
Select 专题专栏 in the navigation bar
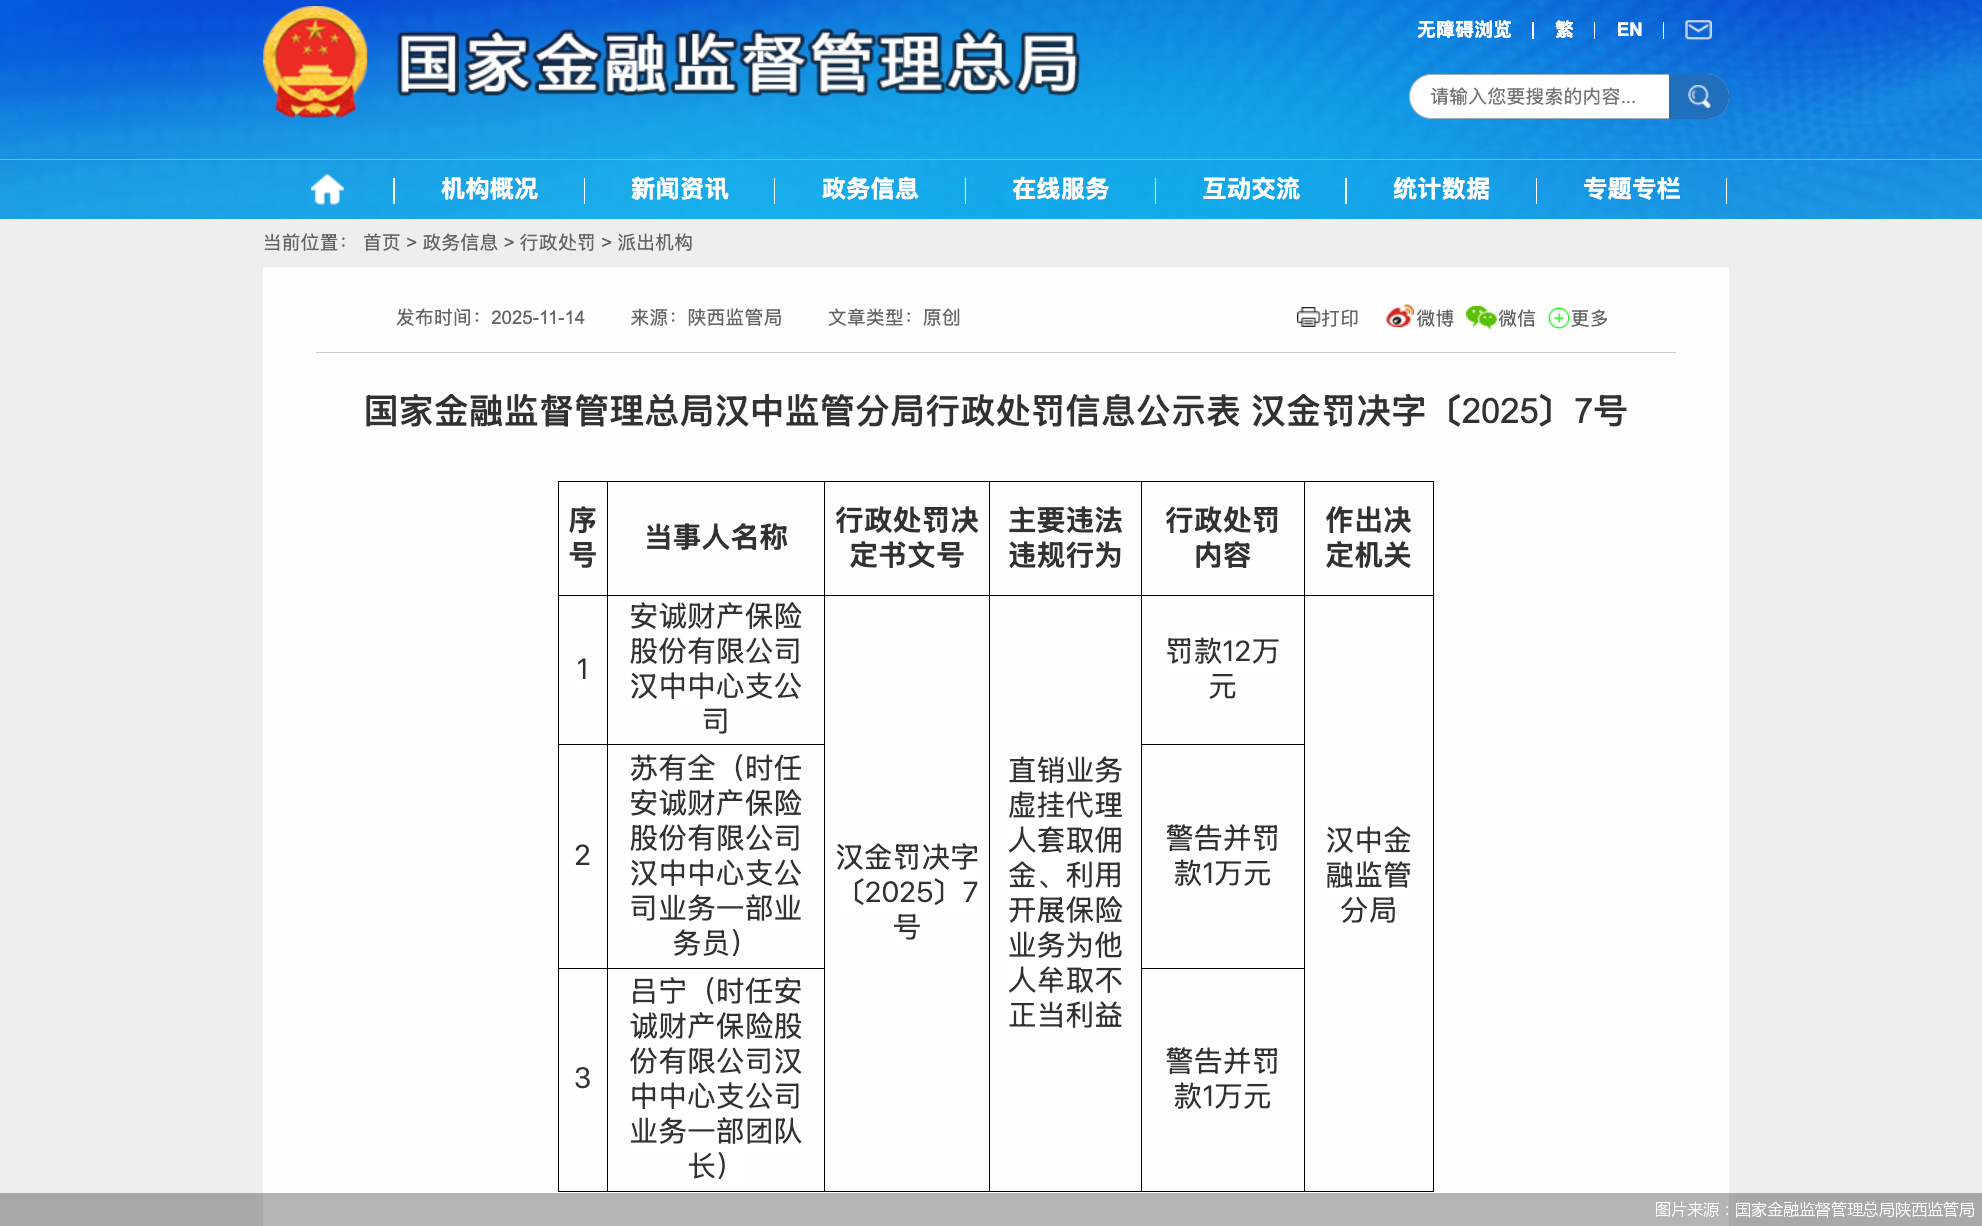[x=1632, y=188]
